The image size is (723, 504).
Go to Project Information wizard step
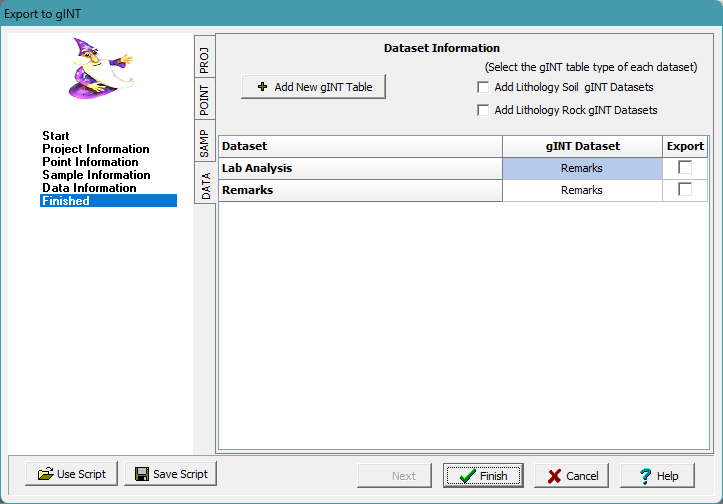pos(95,149)
